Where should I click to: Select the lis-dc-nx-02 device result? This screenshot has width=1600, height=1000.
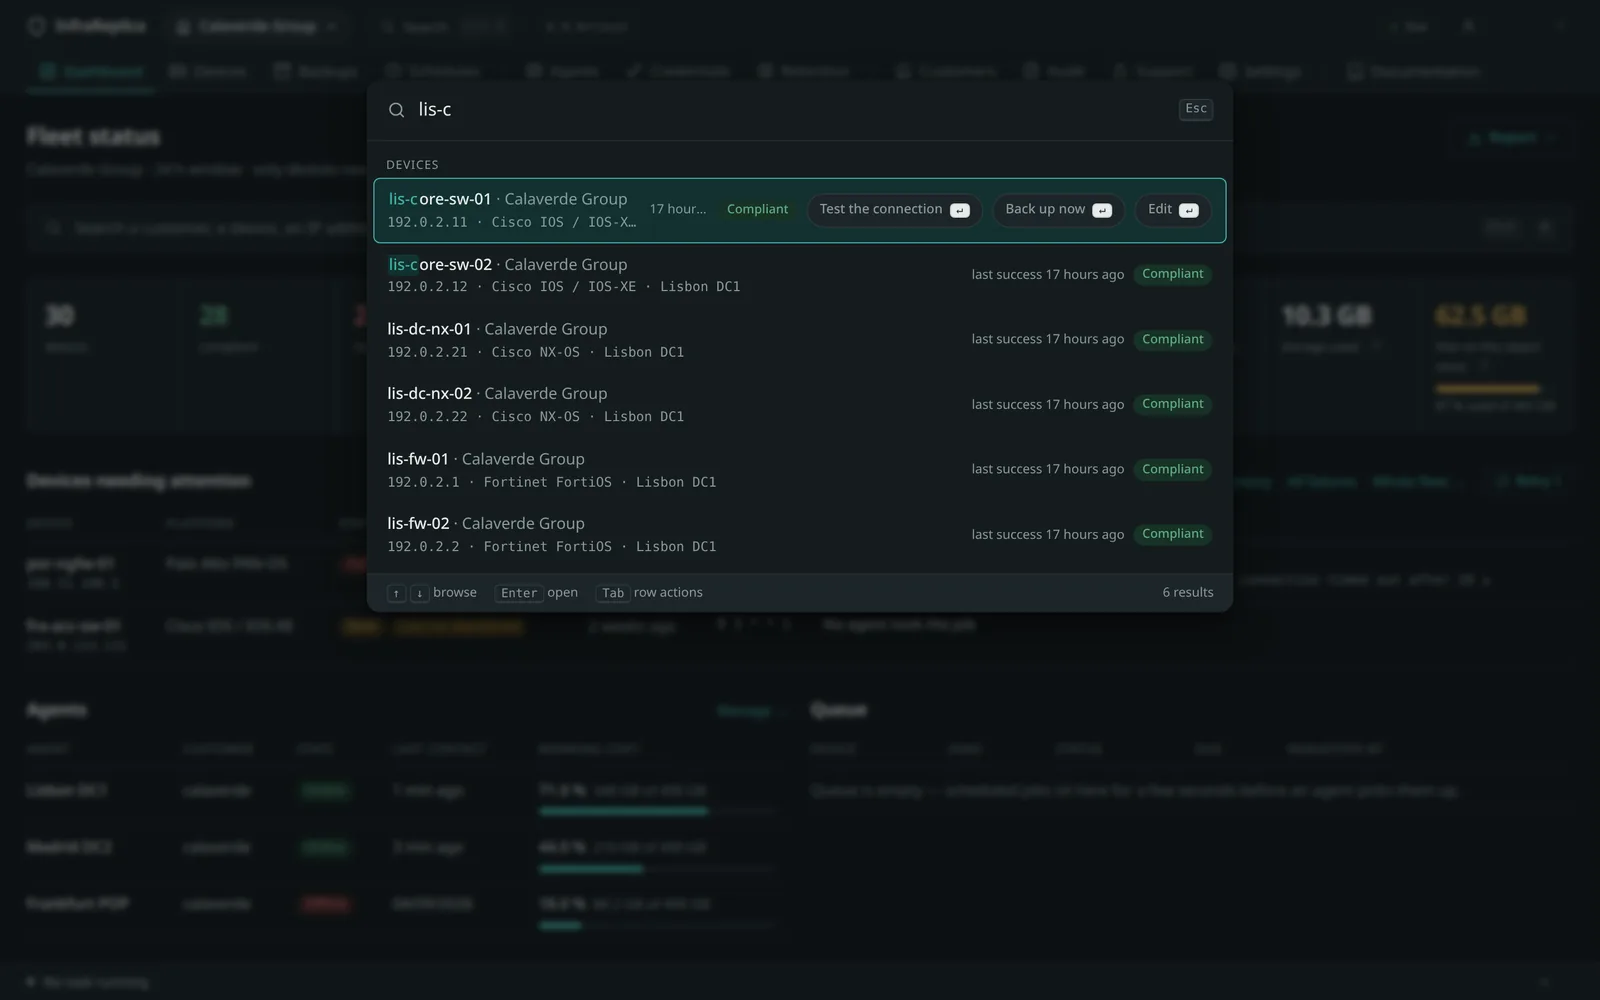[x=800, y=405]
